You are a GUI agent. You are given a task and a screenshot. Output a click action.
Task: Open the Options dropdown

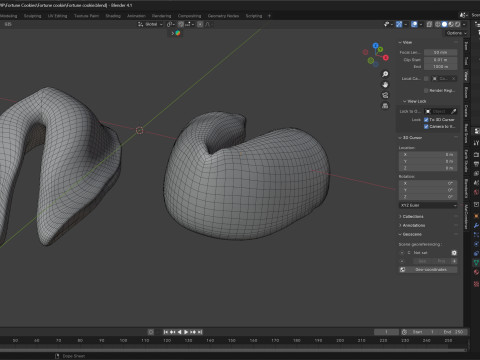coord(456,33)
